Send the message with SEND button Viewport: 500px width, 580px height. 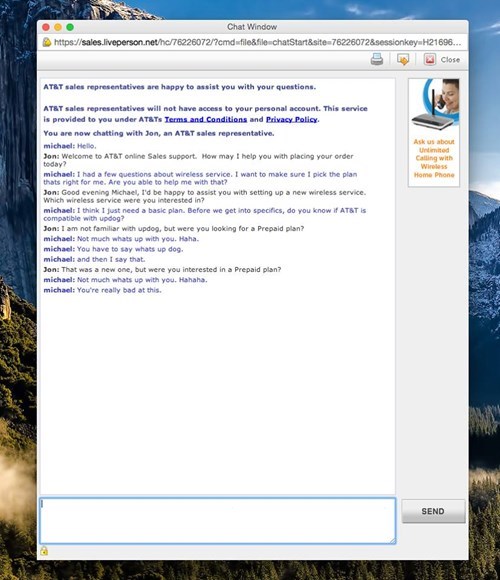tap(433, 511)
